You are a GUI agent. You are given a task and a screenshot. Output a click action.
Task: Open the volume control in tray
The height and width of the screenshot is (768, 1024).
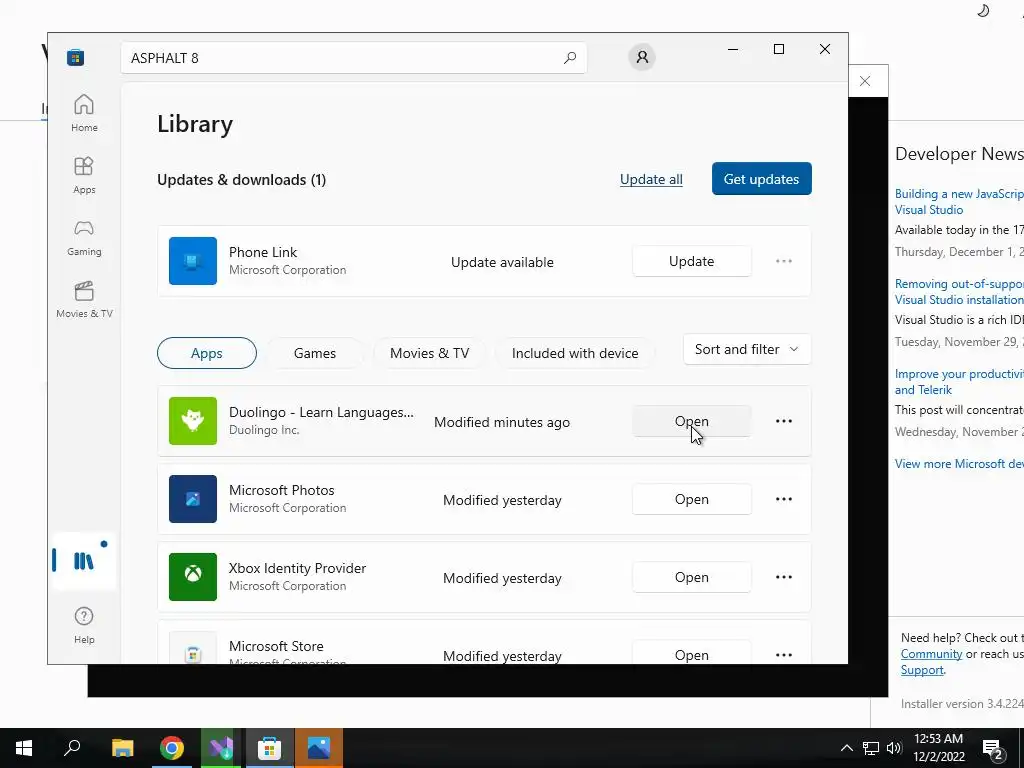pyautogui.click(x=894, y=748)
